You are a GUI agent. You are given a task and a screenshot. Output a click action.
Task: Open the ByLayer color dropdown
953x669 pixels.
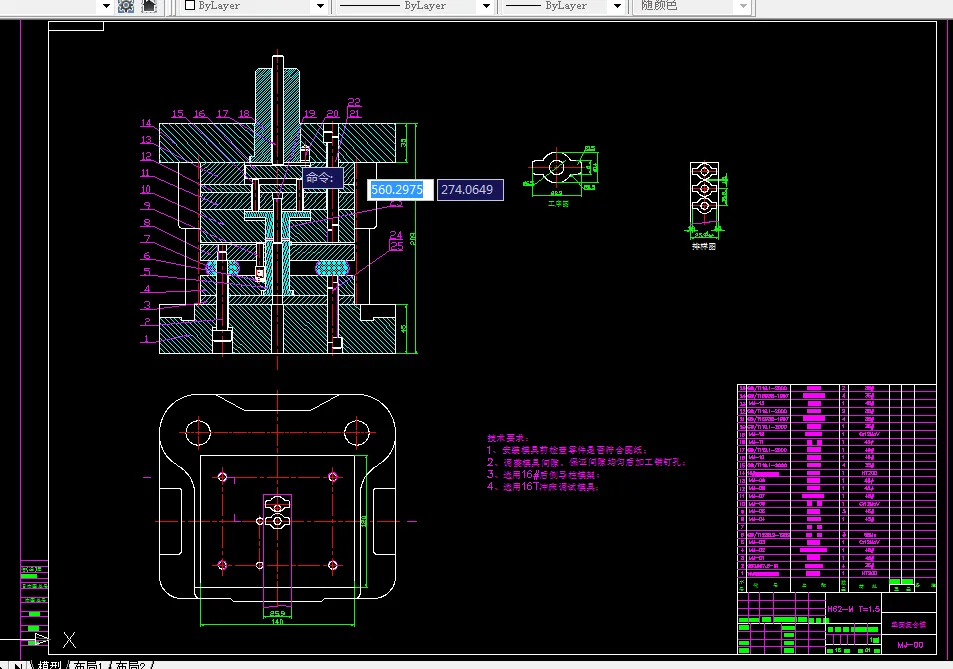coord(320,6)
